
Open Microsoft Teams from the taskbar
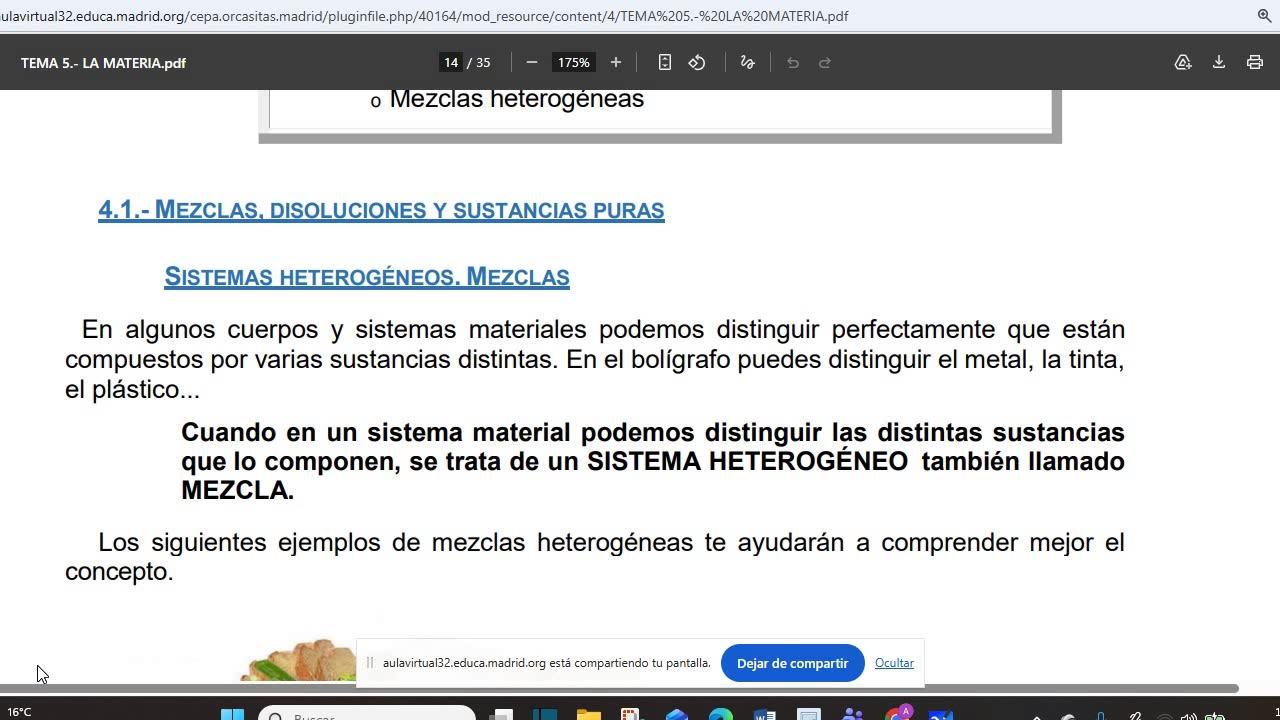tap(852, 714)
